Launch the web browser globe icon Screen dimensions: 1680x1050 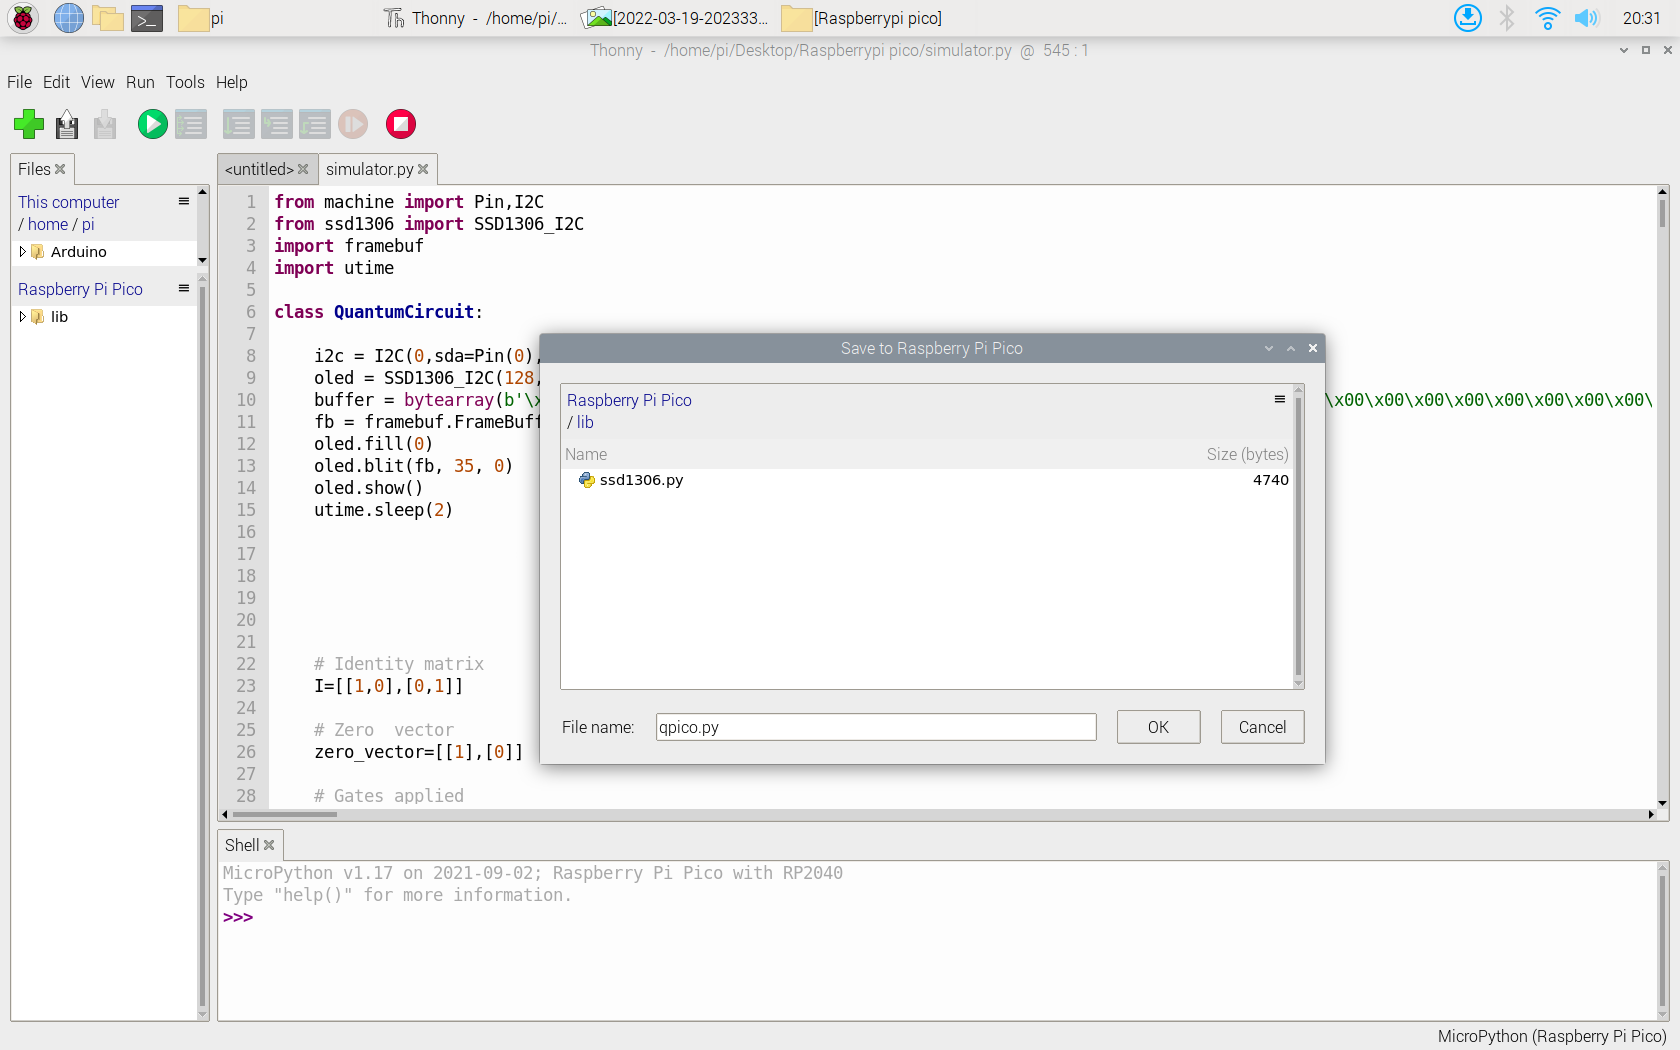[68, 18]
